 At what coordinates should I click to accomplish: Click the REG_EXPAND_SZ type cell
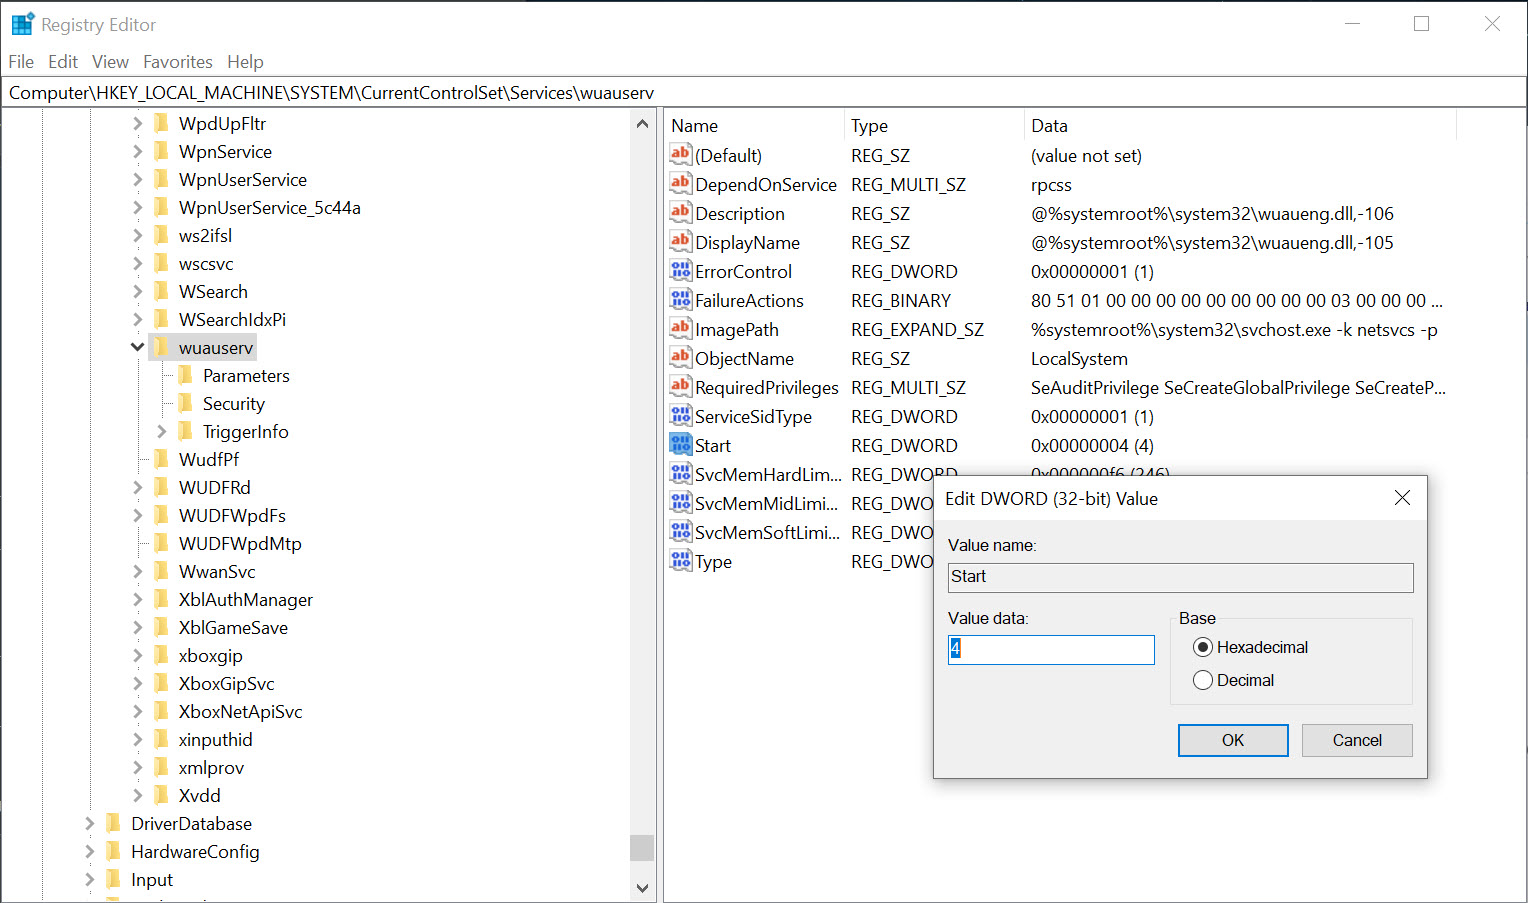point(917,329)
